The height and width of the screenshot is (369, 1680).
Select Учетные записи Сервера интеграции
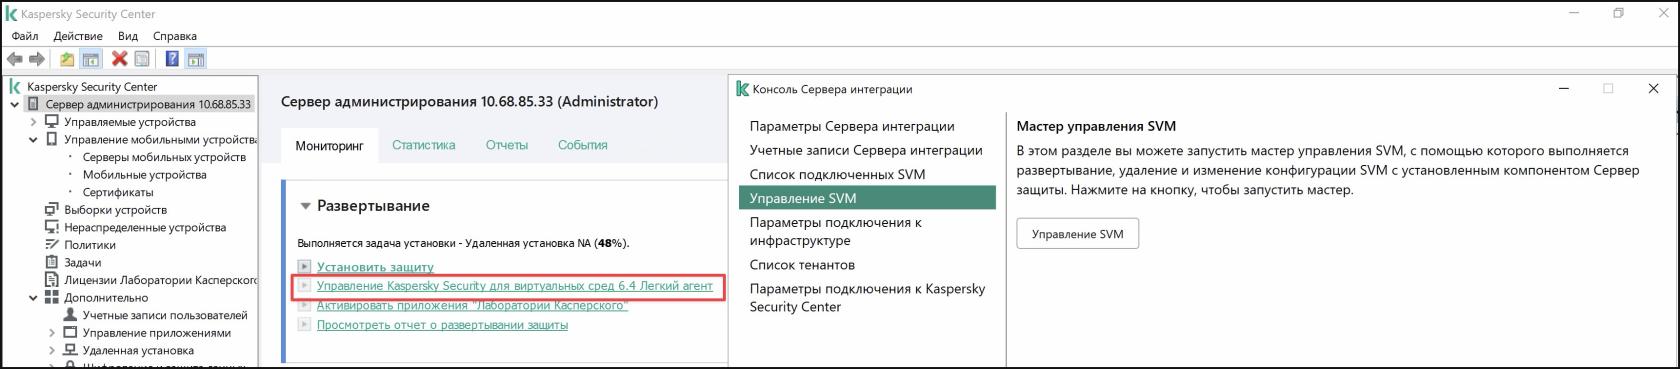pos(867,150)
